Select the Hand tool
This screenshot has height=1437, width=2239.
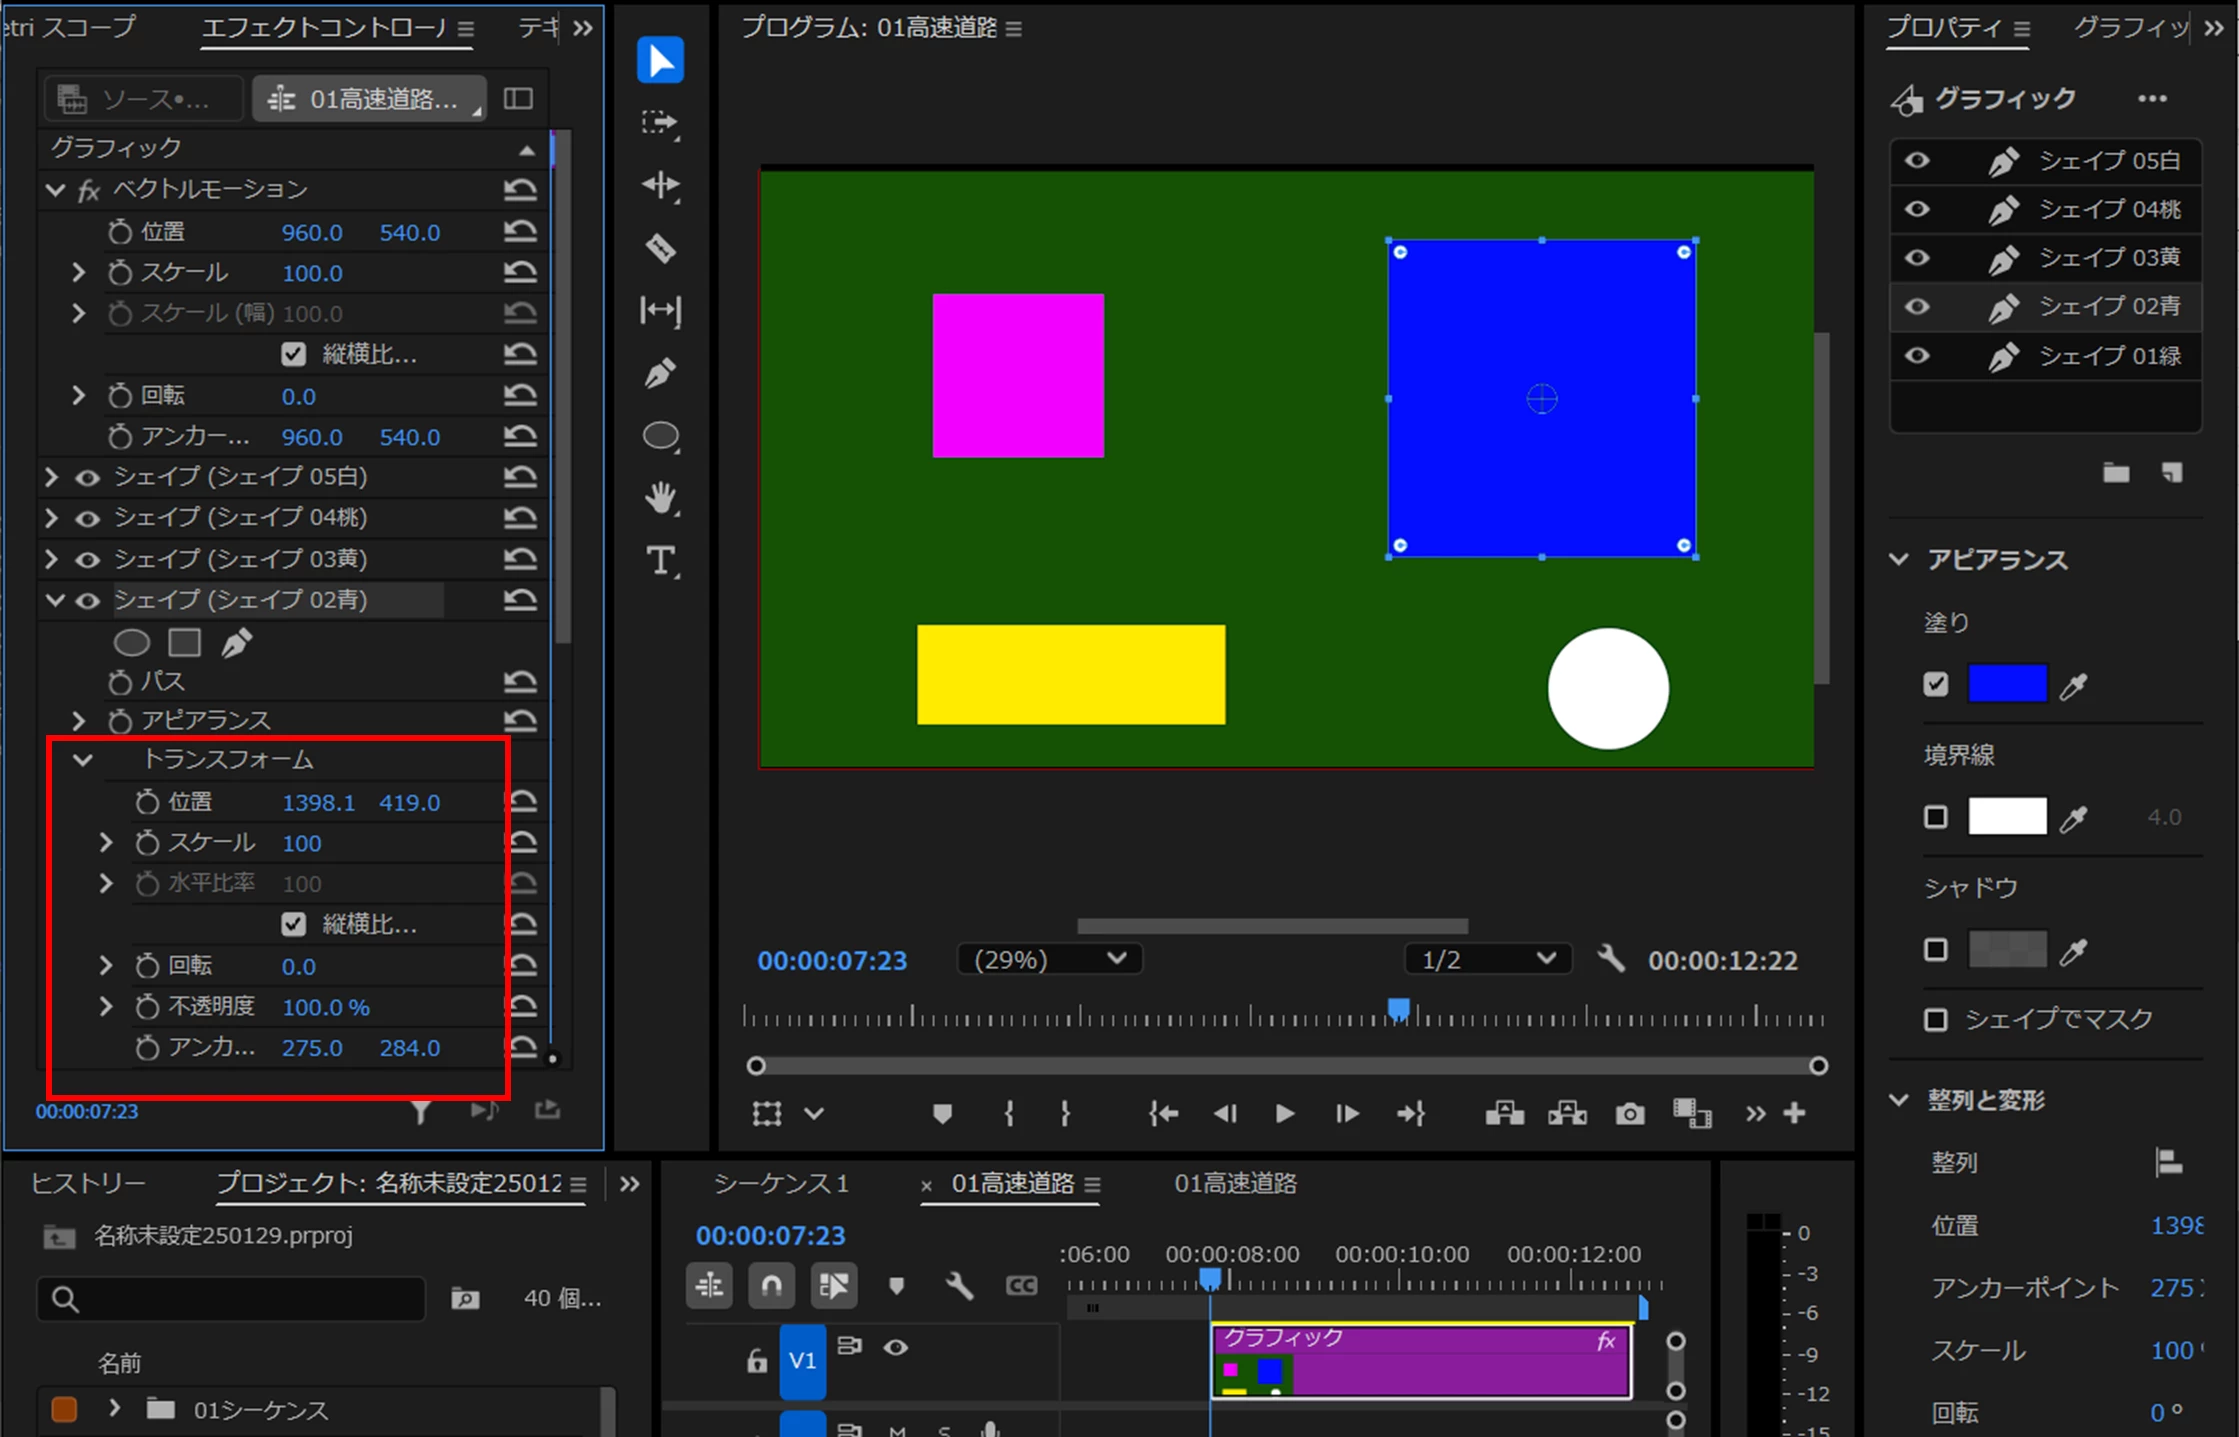pos(660,498)
